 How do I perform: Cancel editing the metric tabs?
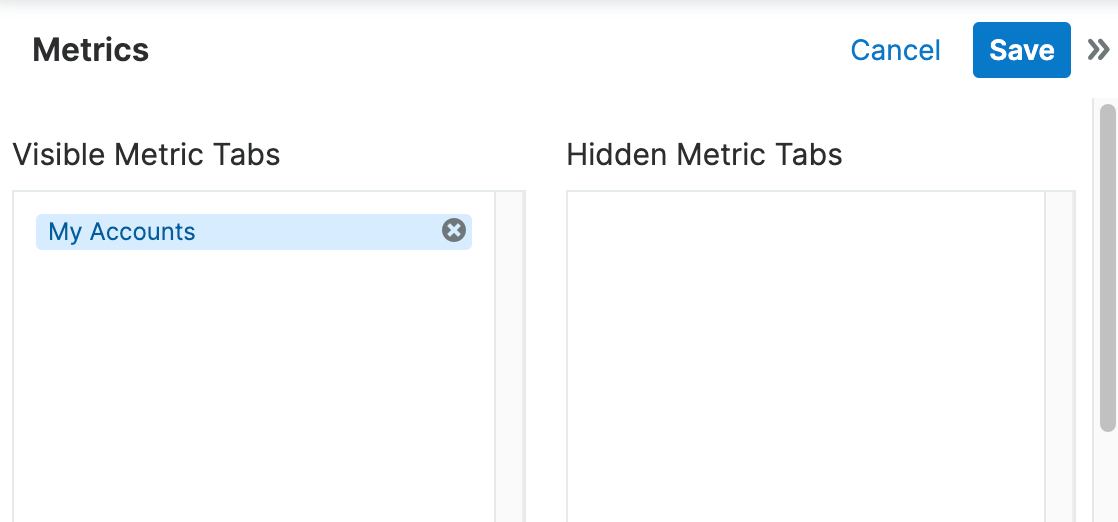[x=895, y=50]
